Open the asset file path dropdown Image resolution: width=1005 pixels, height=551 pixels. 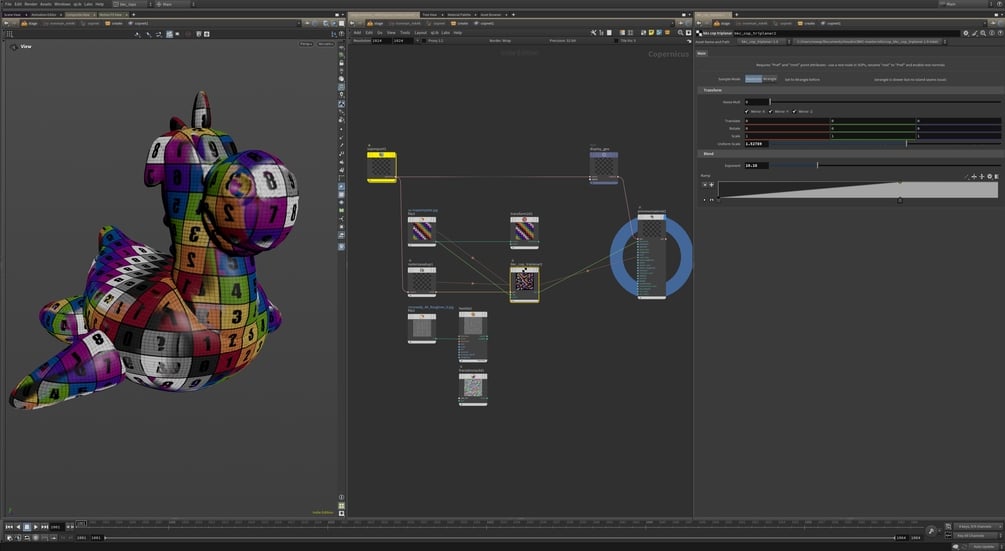pyautogui.click(x=871, y=42)
